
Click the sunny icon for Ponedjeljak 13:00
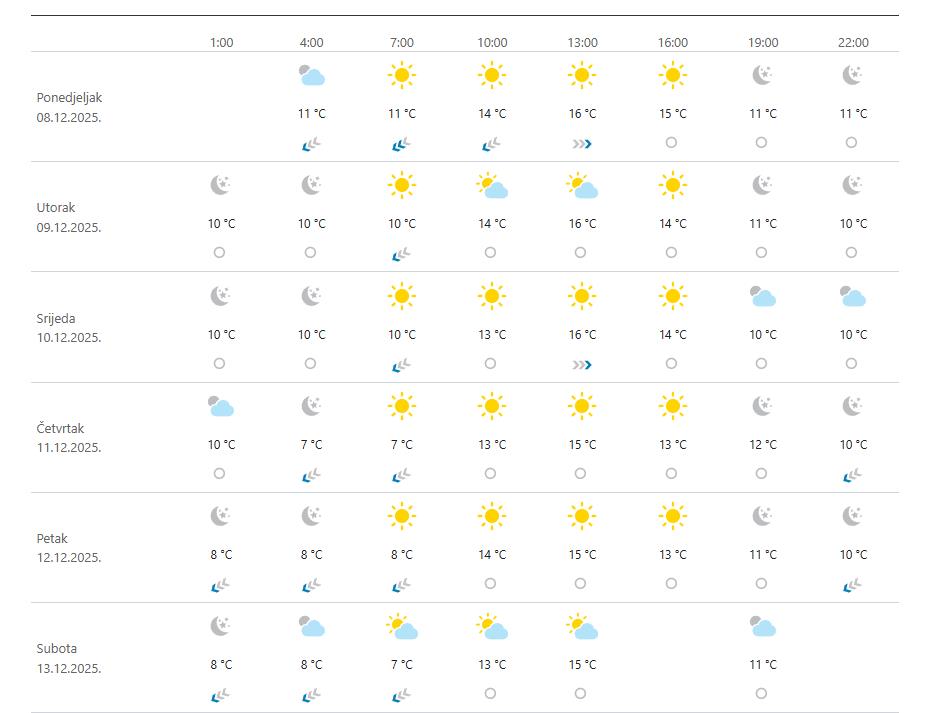pyautogui.click(x=582, y=75)
